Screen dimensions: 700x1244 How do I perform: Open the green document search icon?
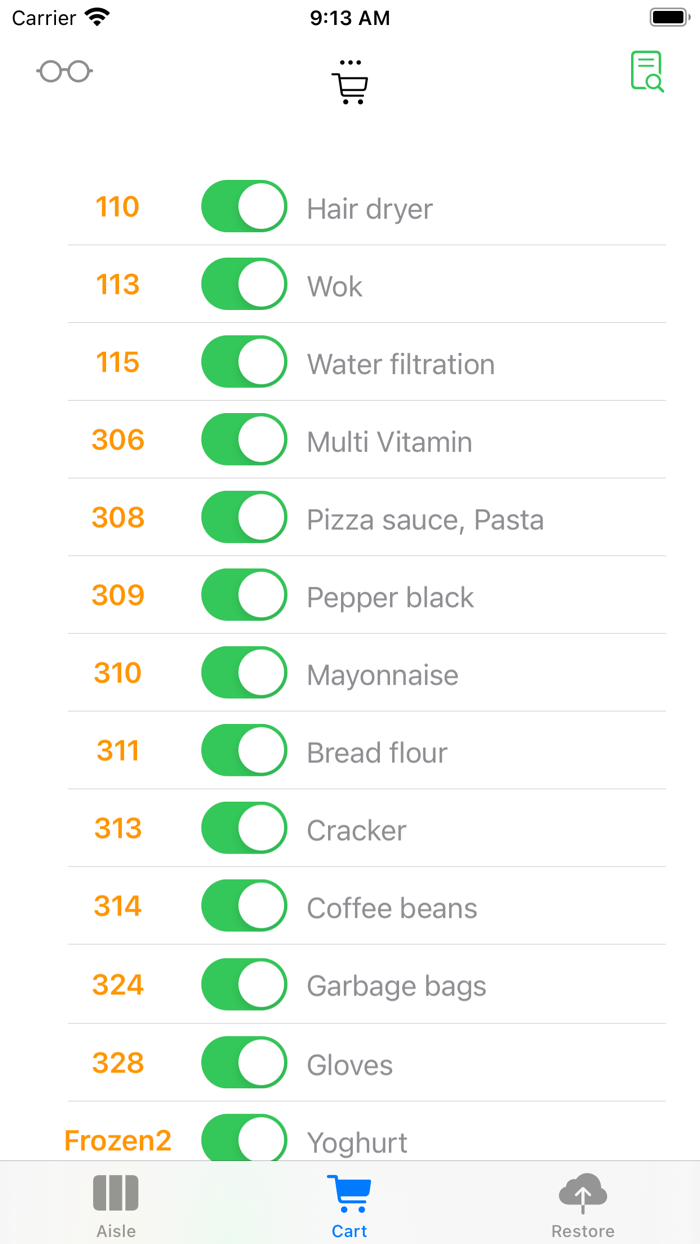[x=647, y=71]
